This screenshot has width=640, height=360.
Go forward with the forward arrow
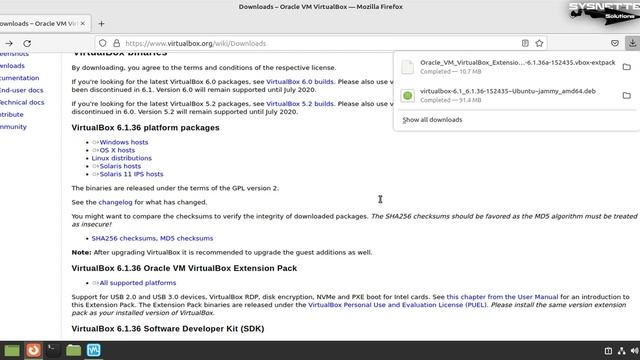(x=9, y=43)
